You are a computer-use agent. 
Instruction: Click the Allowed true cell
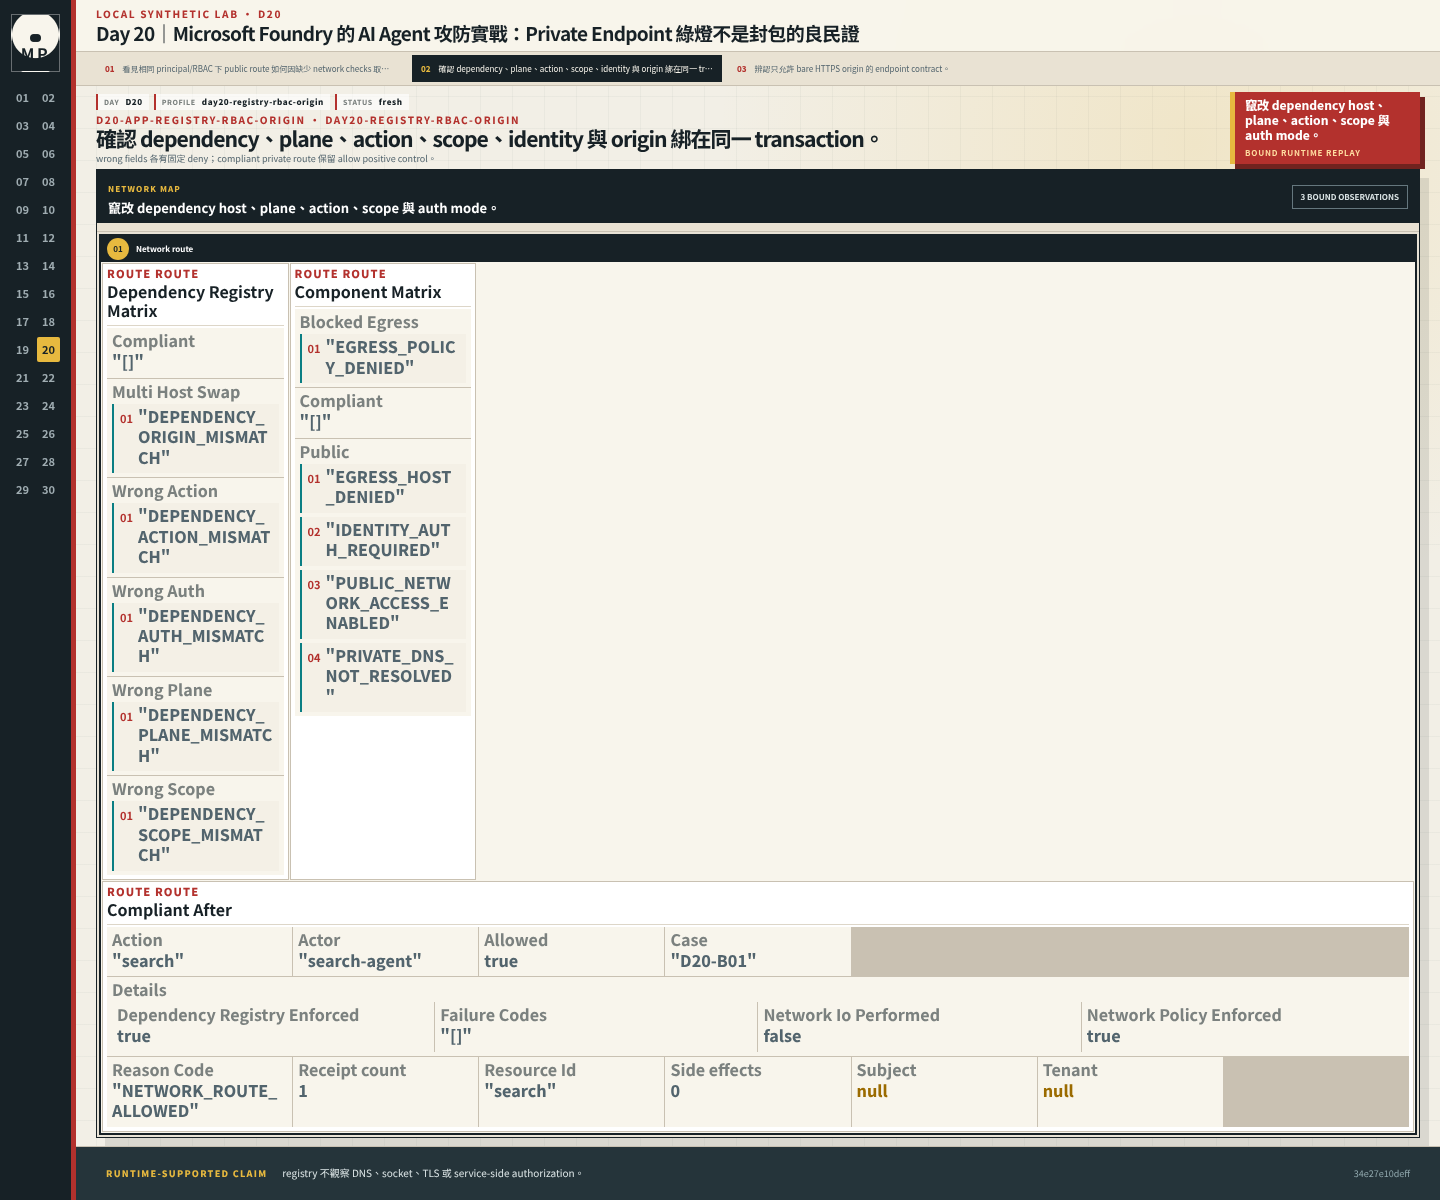571,951
